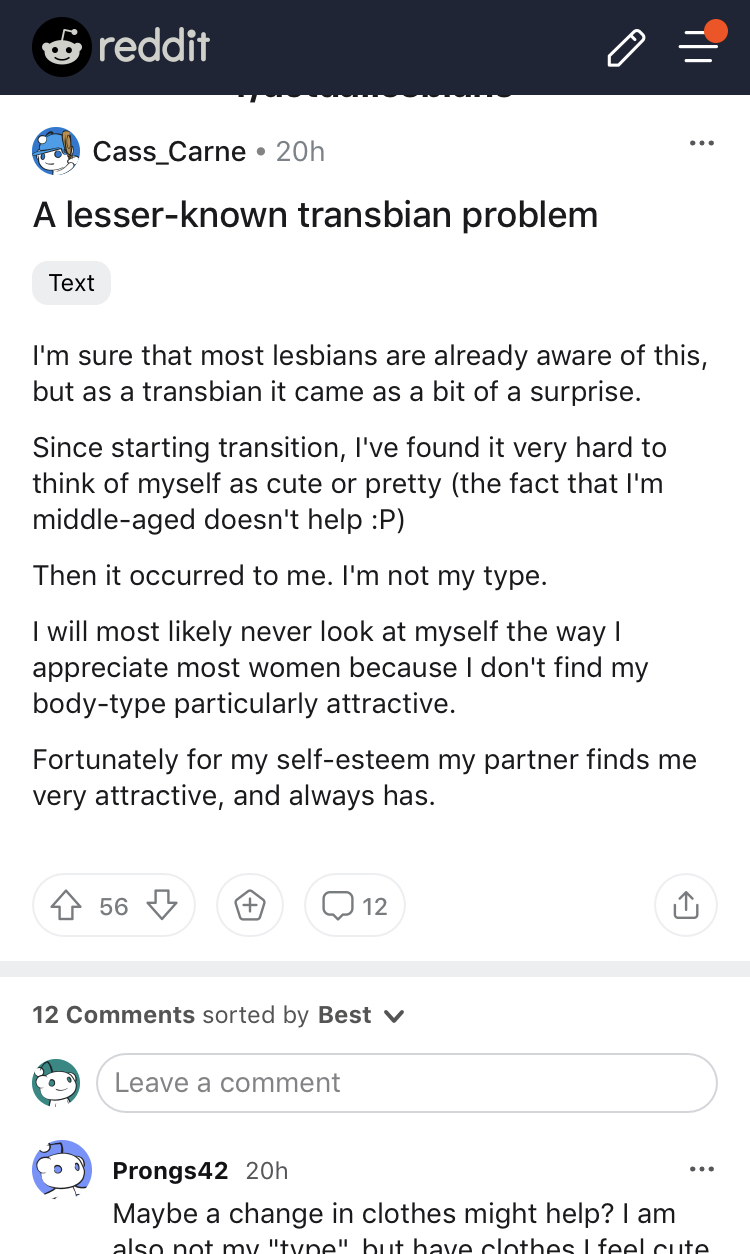Image resolution: width=750 pixels, height=1254 pixels.
Task: Upvote the transbian problem post
Action: (x=66, y=906)
